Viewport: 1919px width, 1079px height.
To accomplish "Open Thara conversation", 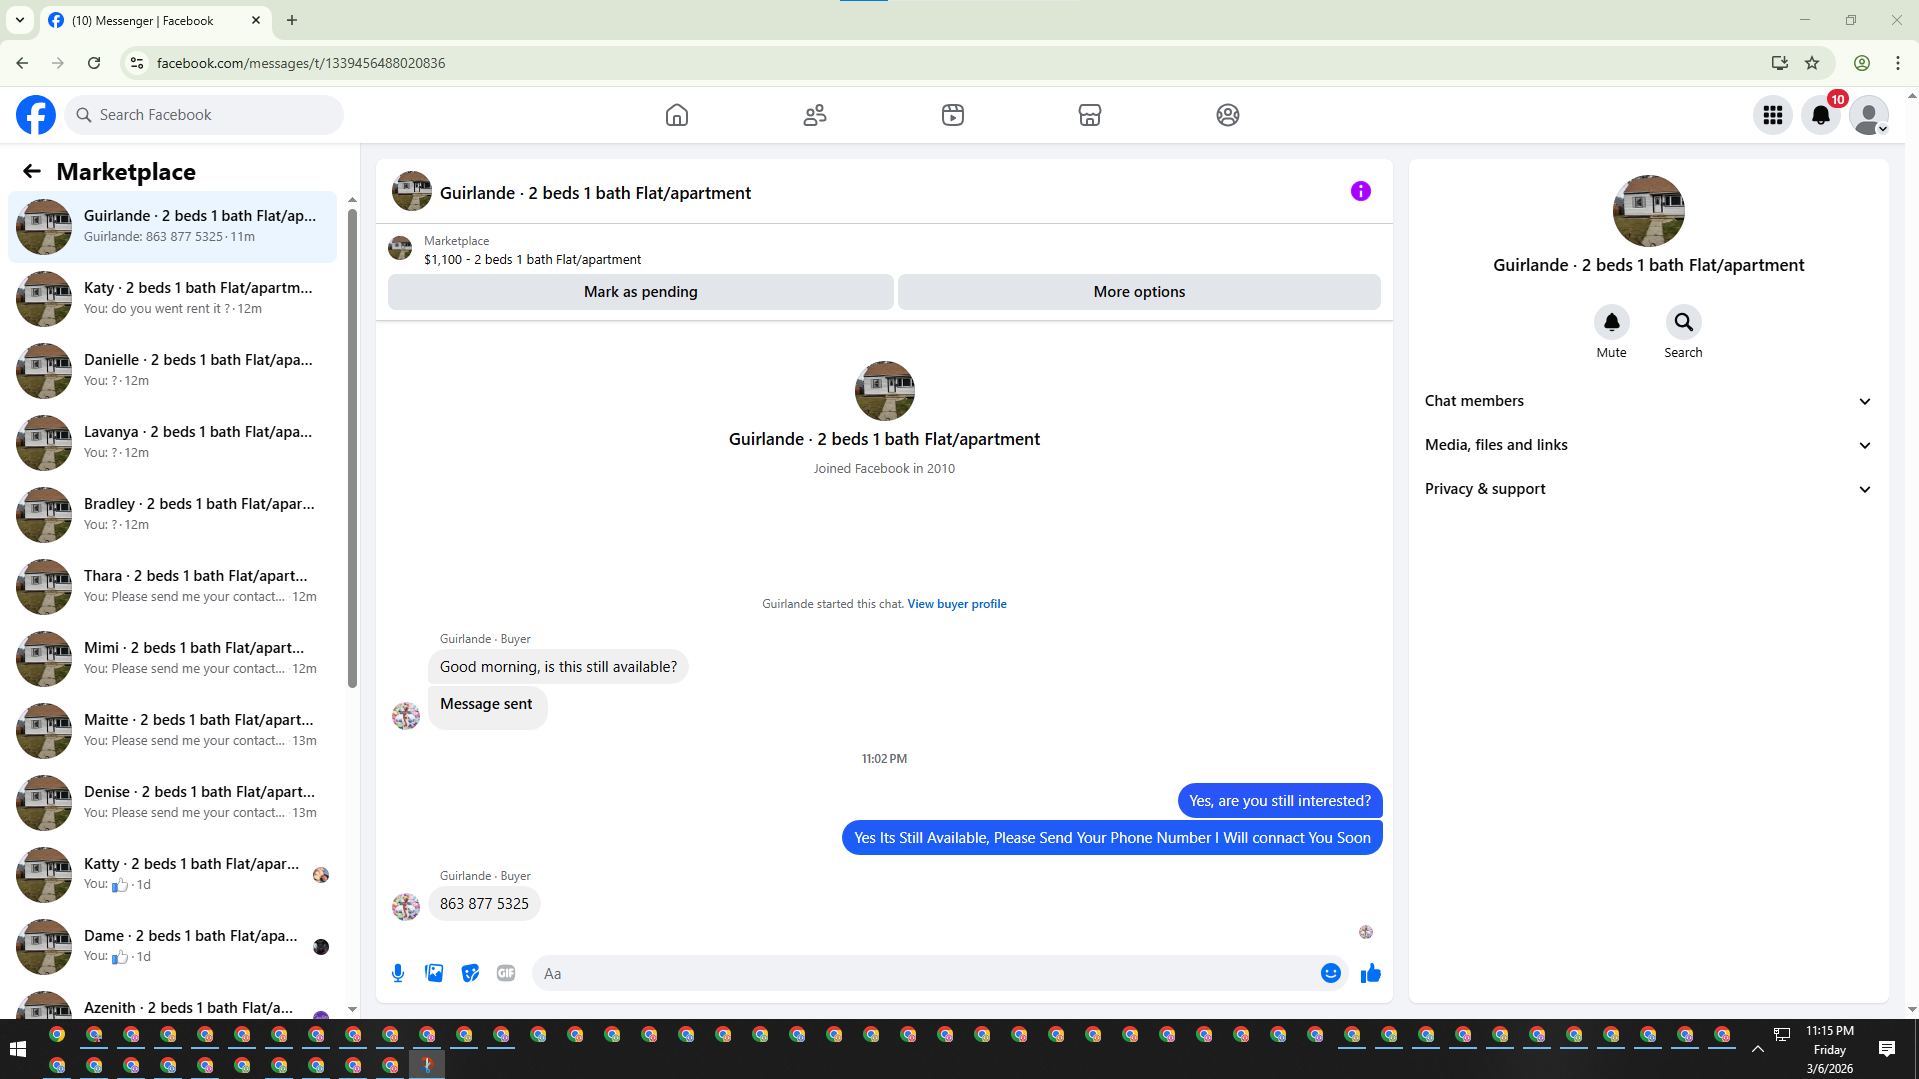I will [x=173, y=586].
